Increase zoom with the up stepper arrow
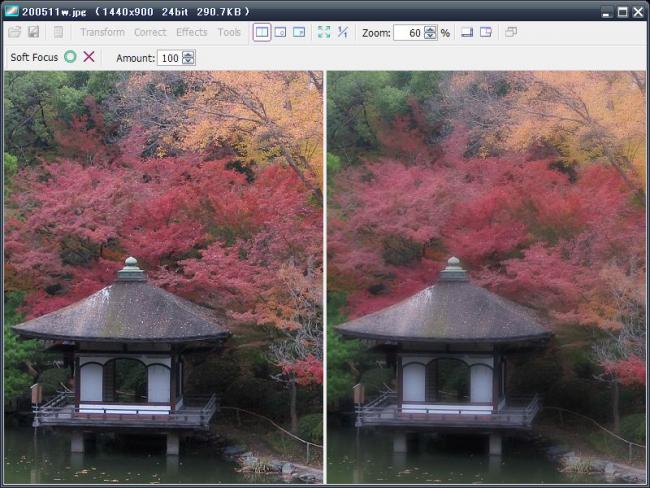Screen dimensions: 650x488 point(430,29)
